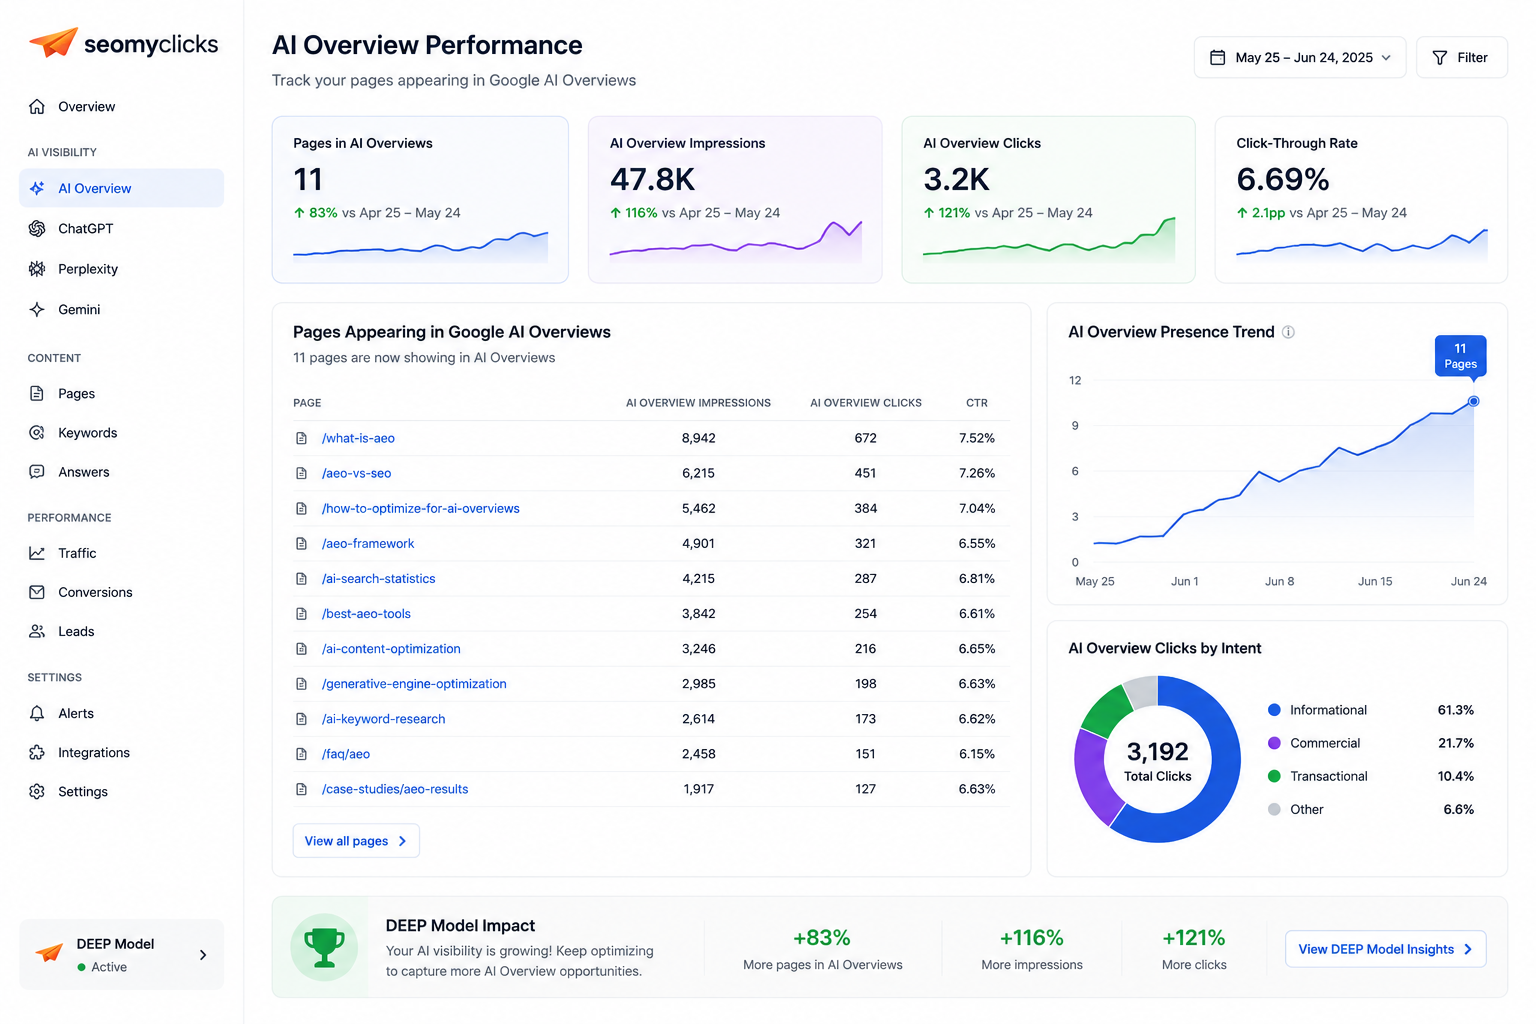Click the info icon beside Presence Trend
The width and height of the screenshot is (1536, 1024).
tap(1288, 332)
